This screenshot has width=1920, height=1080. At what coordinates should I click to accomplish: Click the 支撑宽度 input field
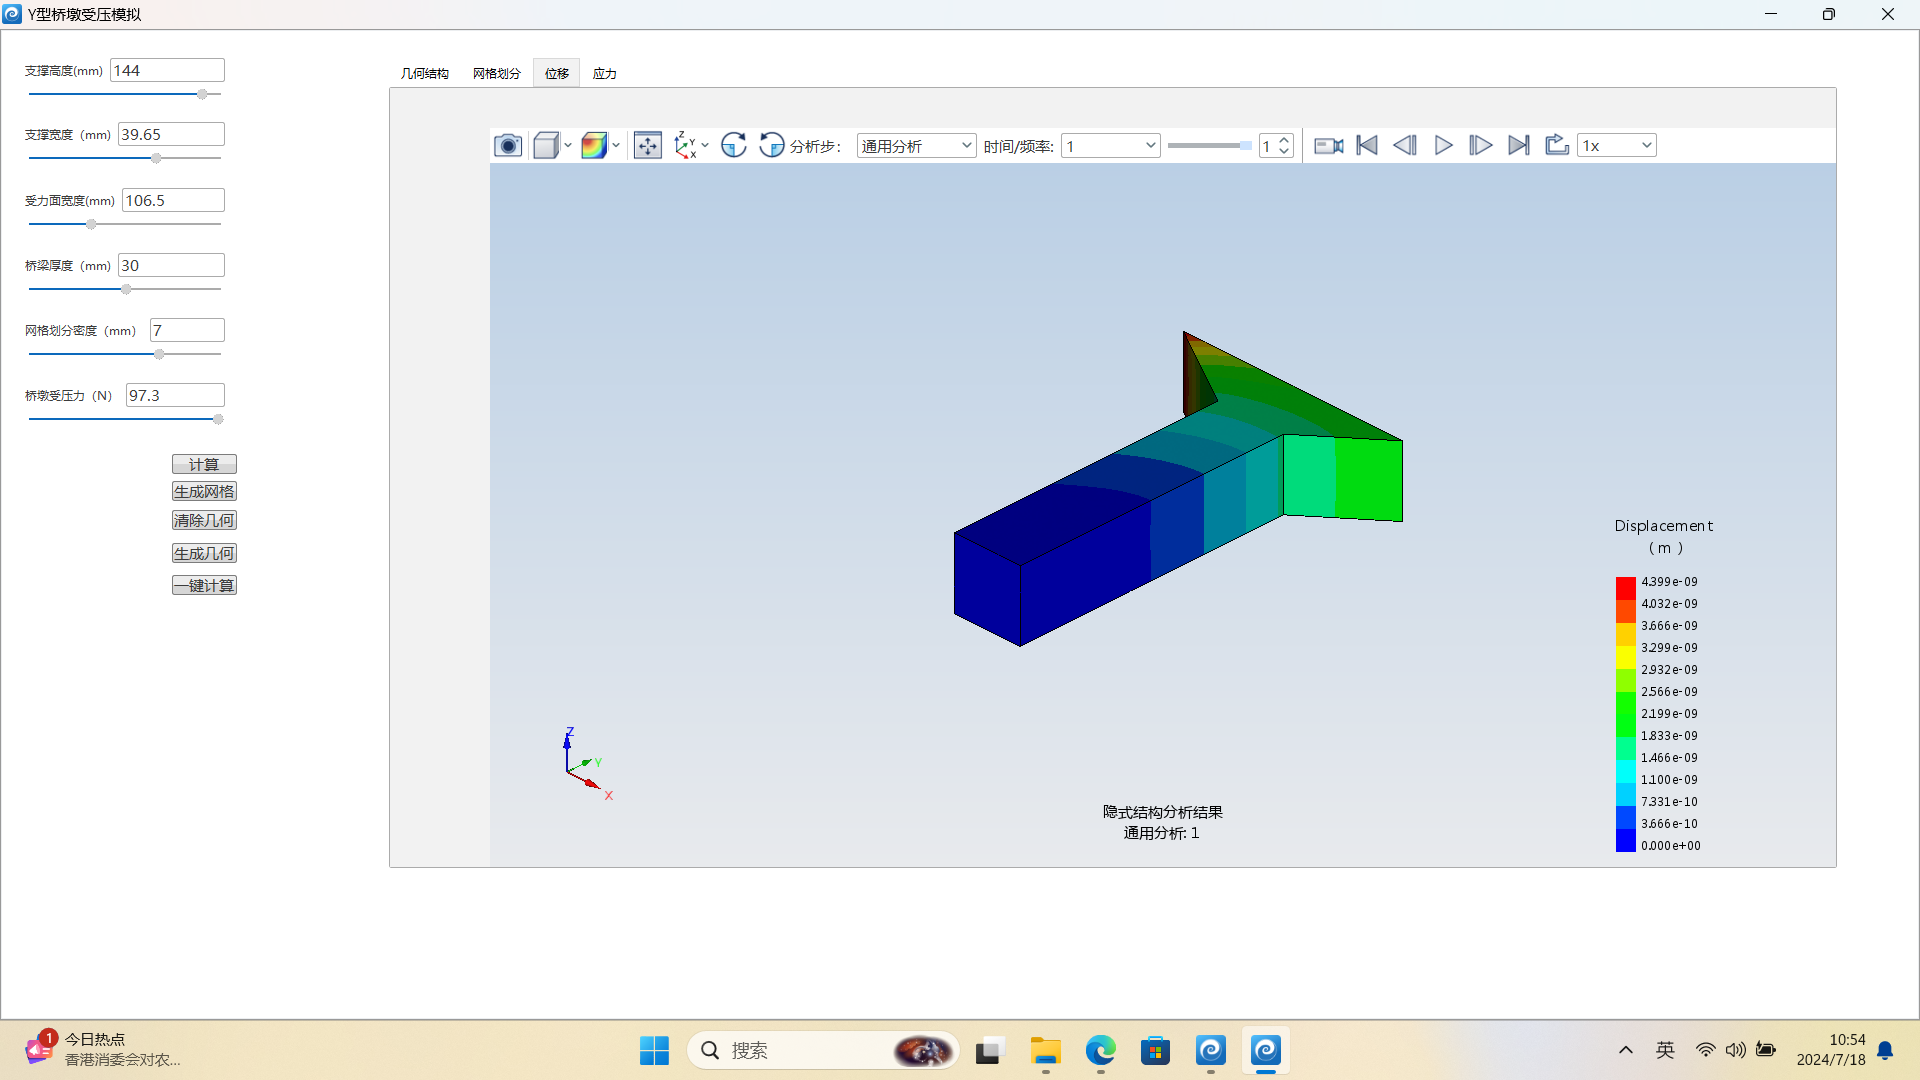click(171, 134)
